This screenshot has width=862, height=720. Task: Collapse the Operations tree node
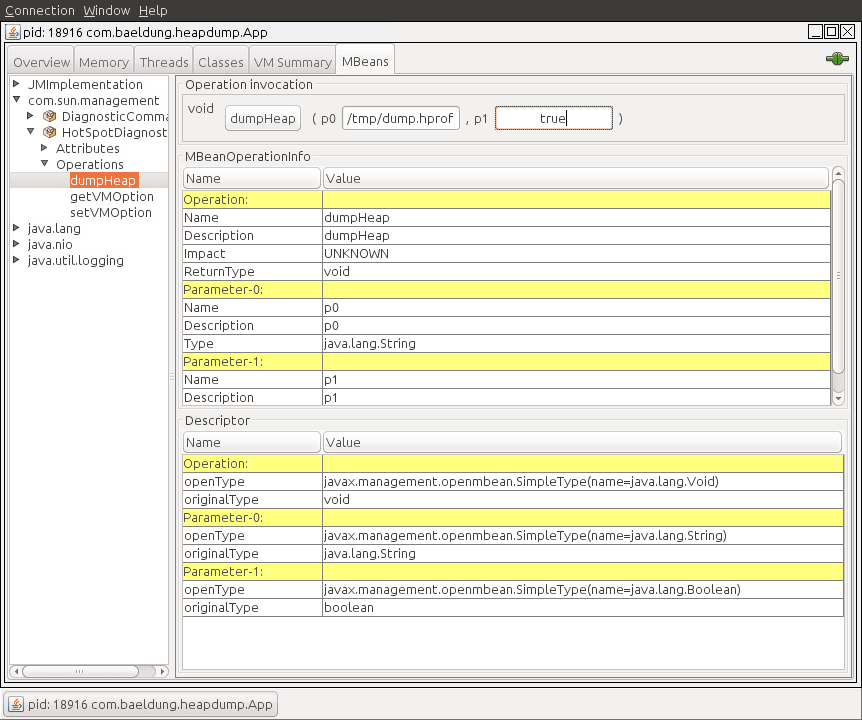tap(43, 164)
